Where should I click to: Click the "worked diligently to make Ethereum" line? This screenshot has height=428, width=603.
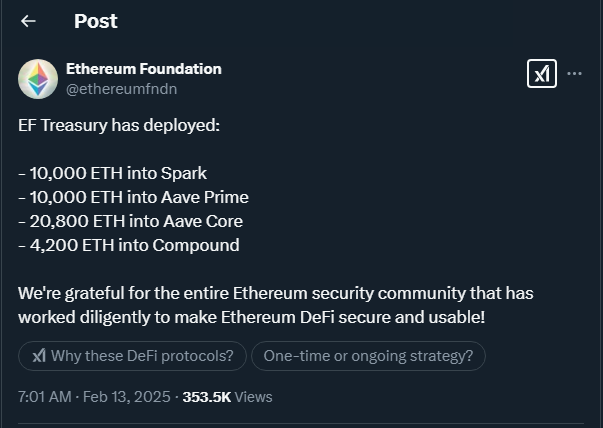251,317
